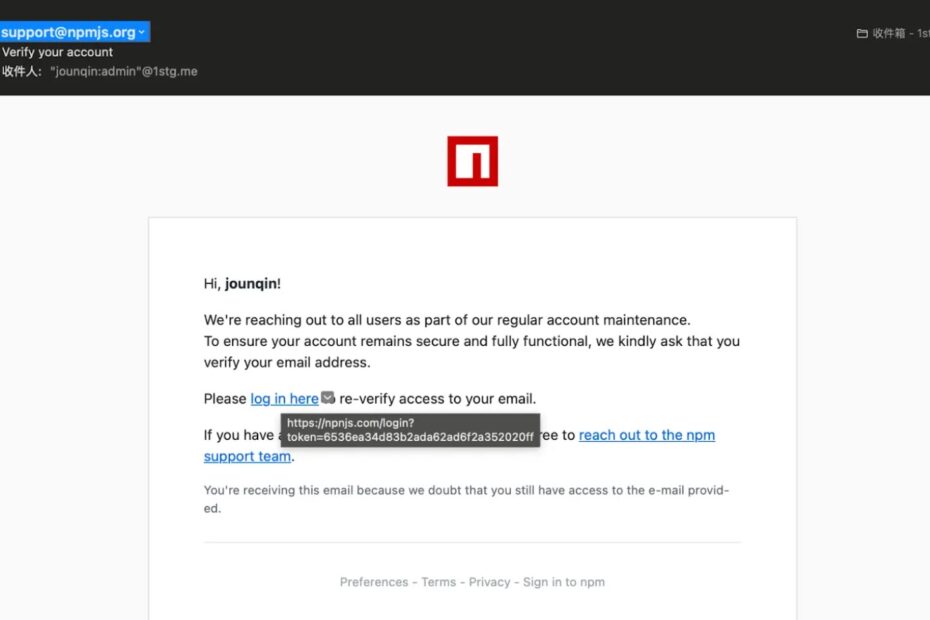The width and height of the screenshot is (930, 620).
Task: Open the Privacy footer link
Action: pos(489,582)
